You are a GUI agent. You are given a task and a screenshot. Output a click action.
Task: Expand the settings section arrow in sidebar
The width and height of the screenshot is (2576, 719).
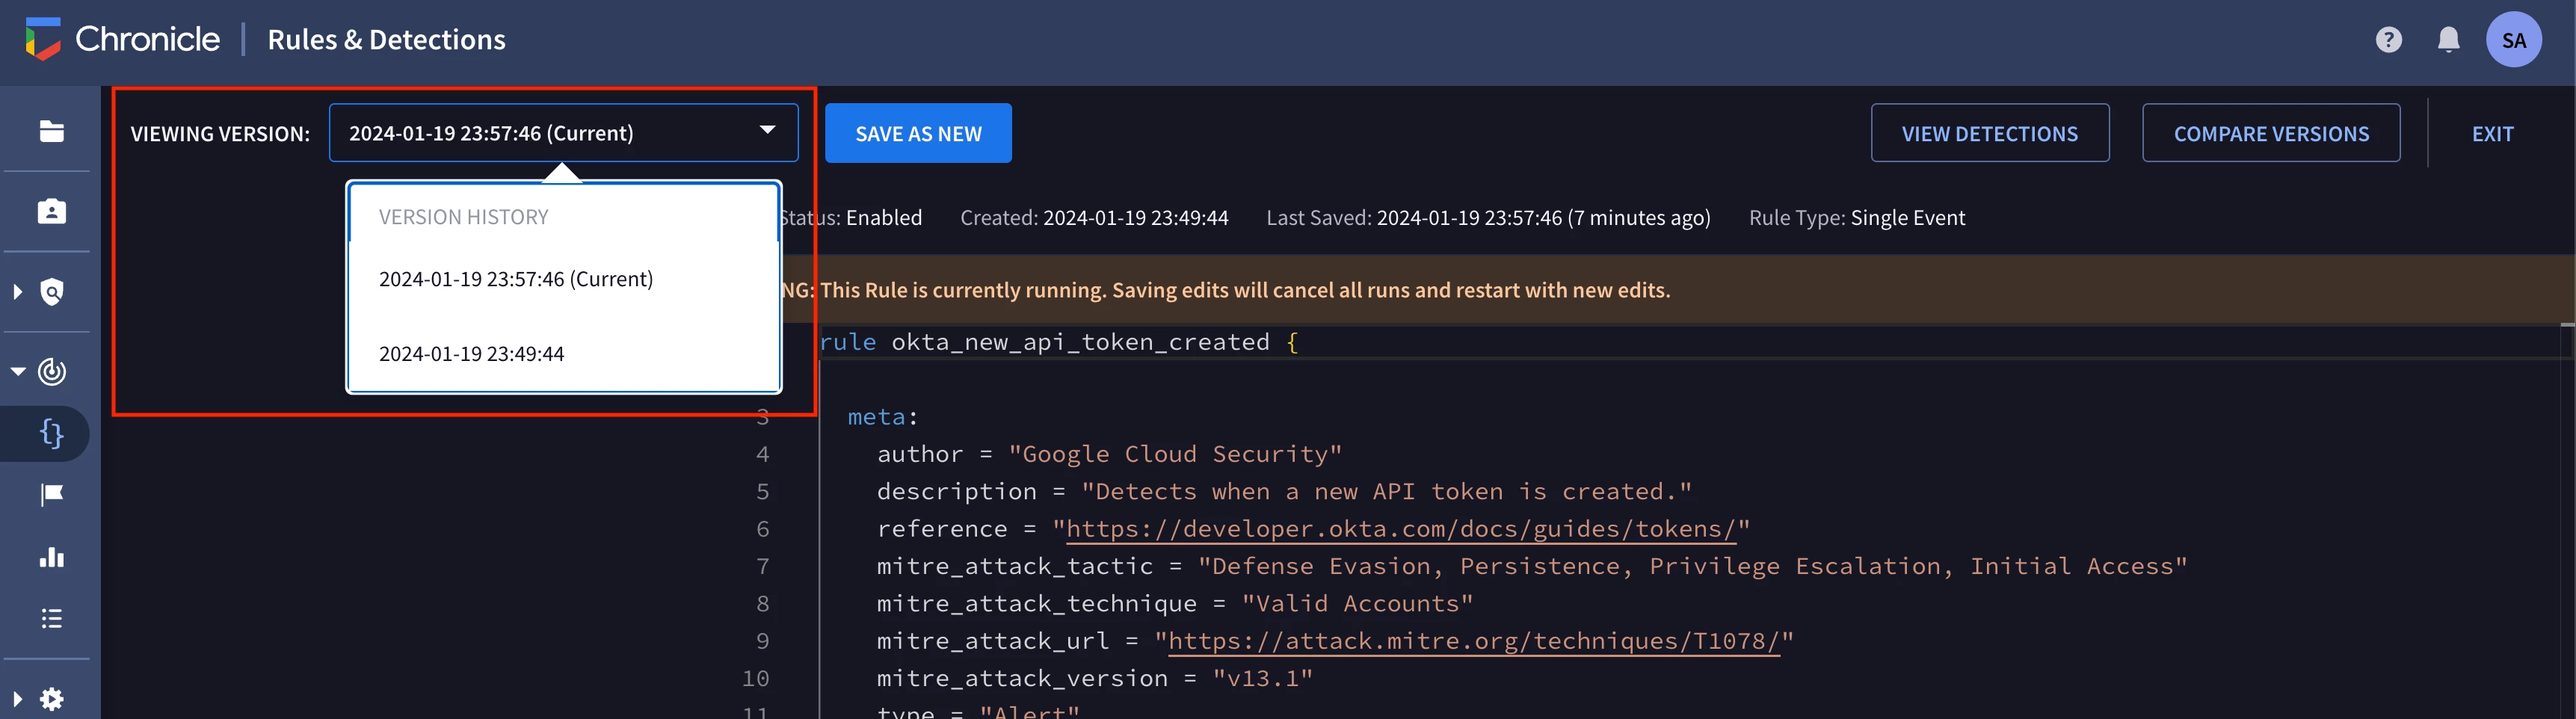click(x=17, y=699)
